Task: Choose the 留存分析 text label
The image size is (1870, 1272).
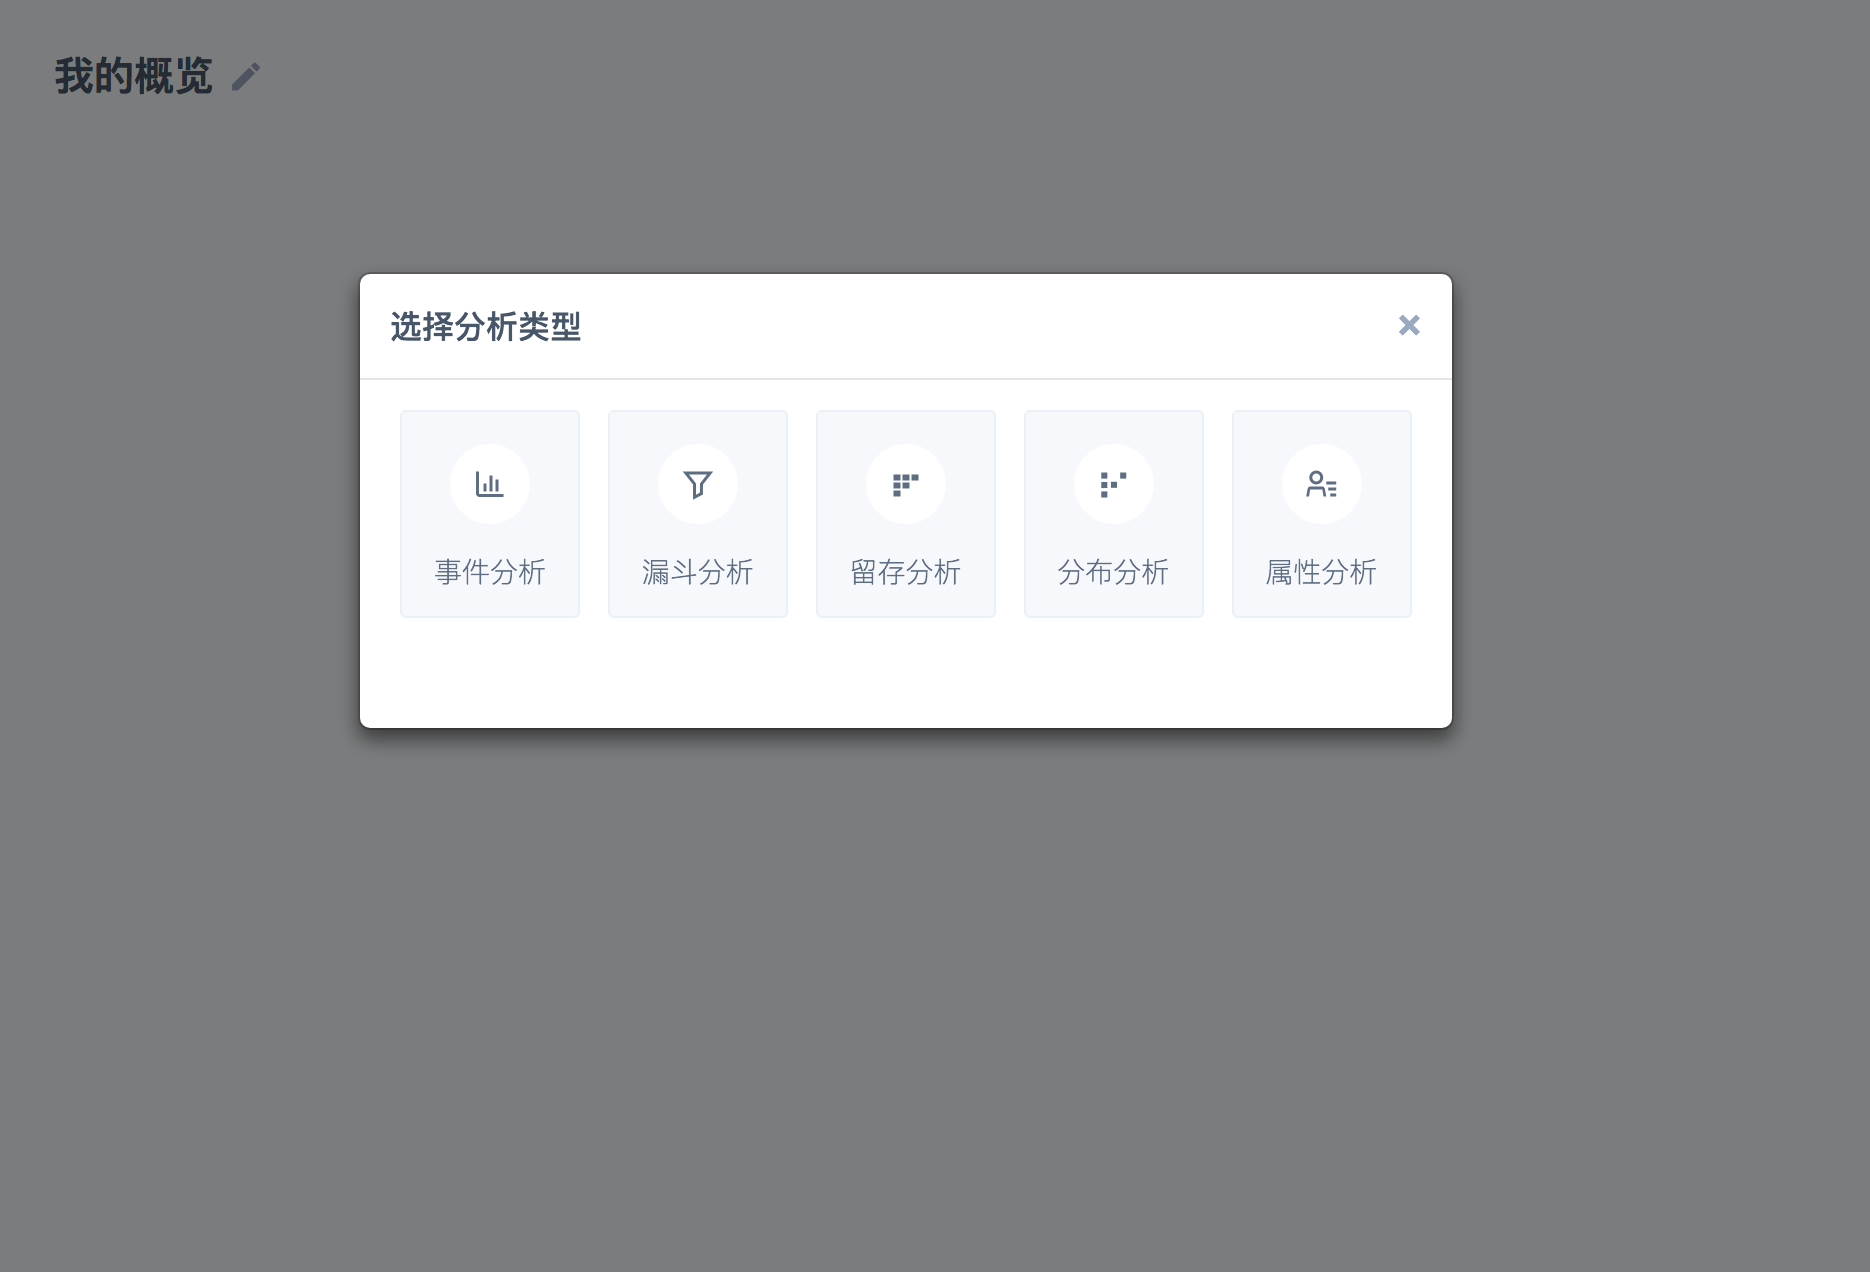Action: pos(906,572)
